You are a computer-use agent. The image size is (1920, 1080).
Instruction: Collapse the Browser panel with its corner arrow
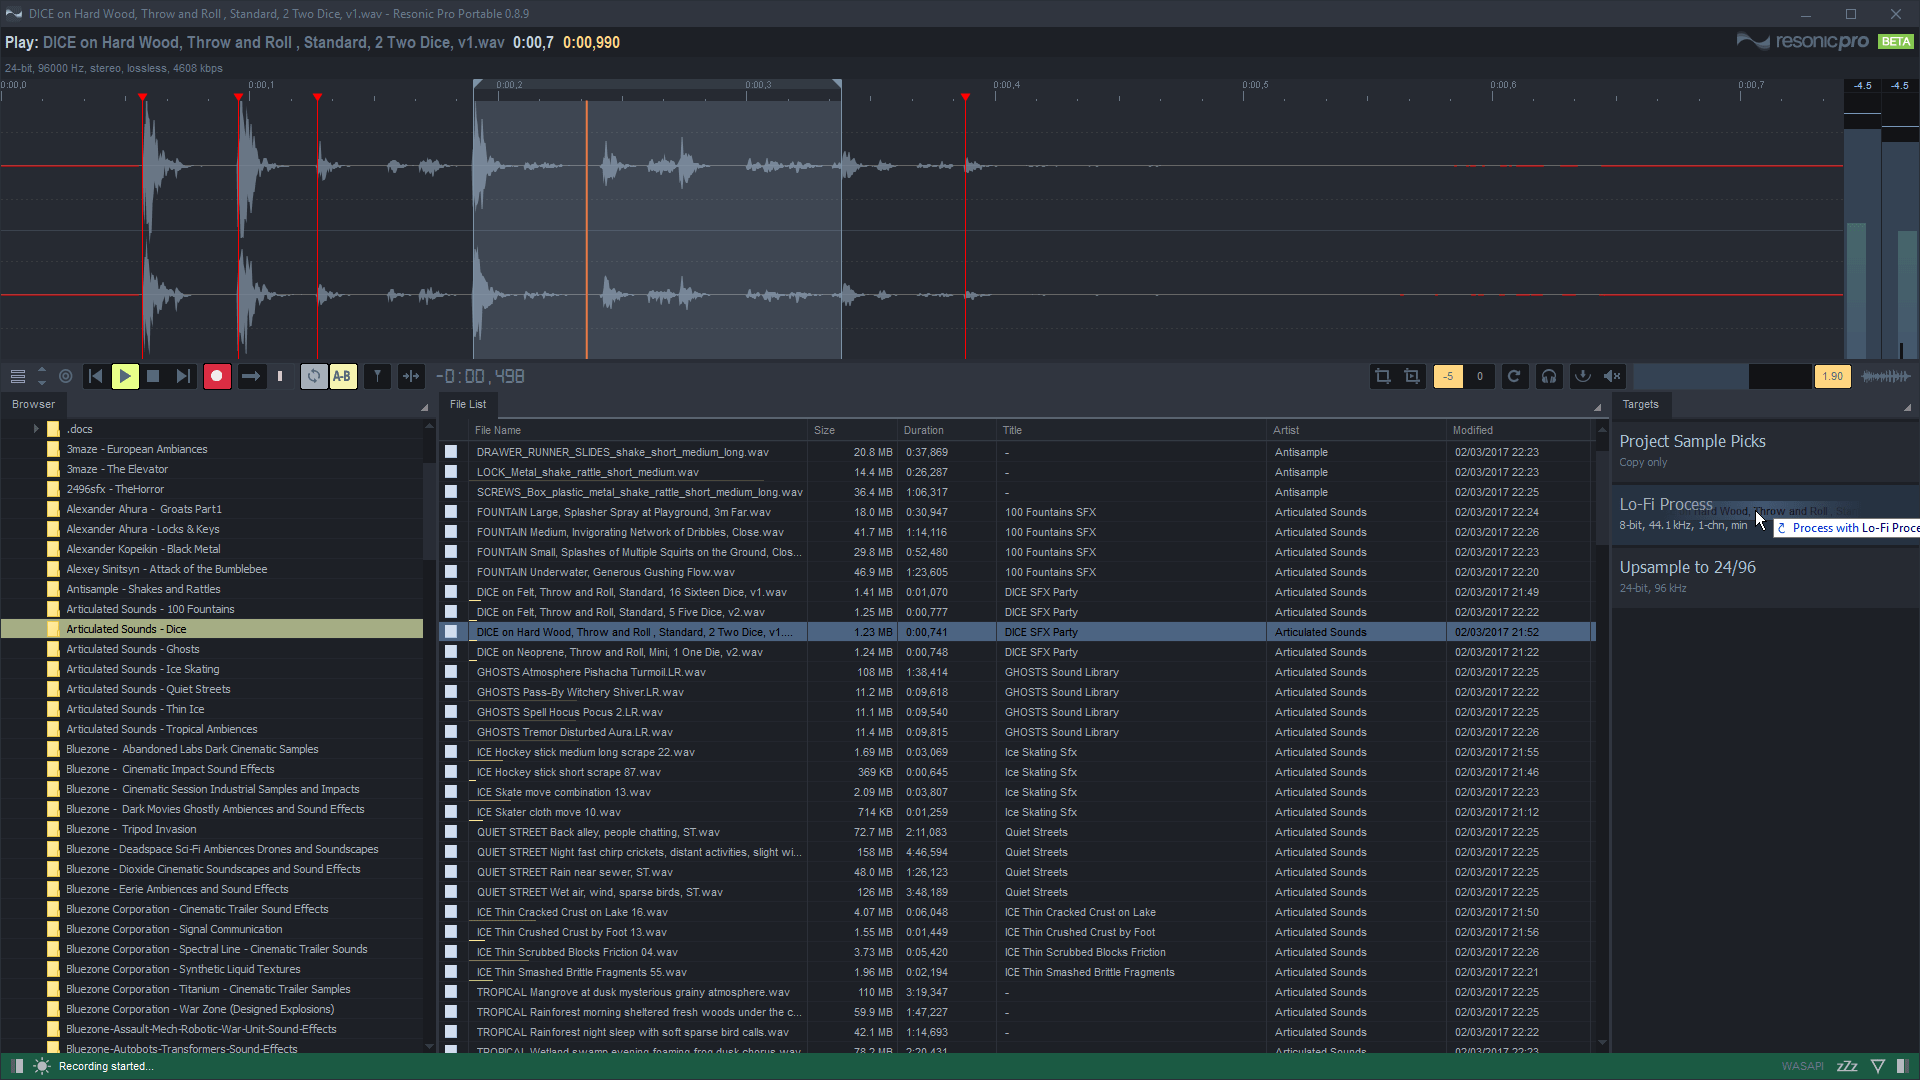point(424,408)
